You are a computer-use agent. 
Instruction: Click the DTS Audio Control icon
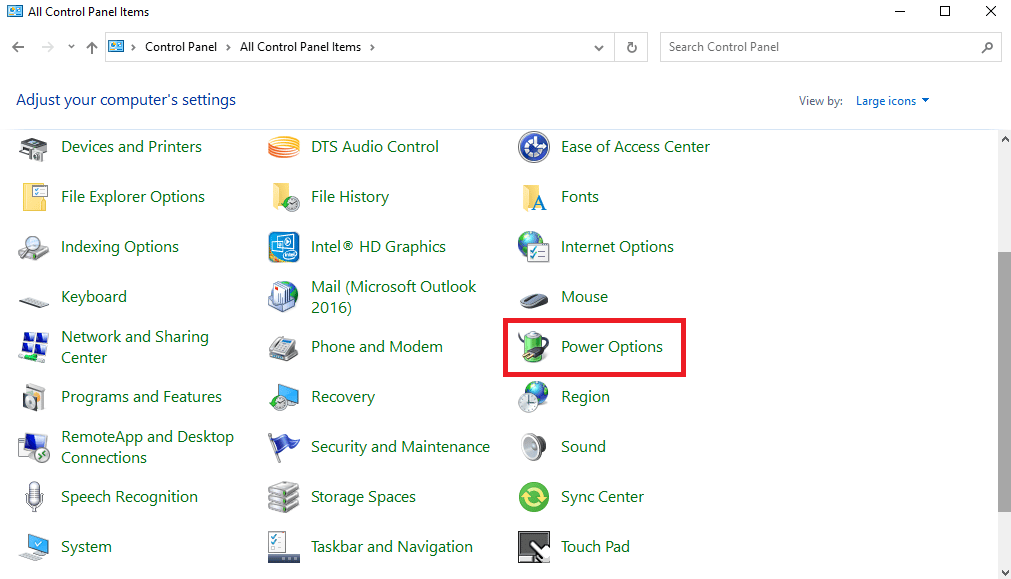(284, 148)
